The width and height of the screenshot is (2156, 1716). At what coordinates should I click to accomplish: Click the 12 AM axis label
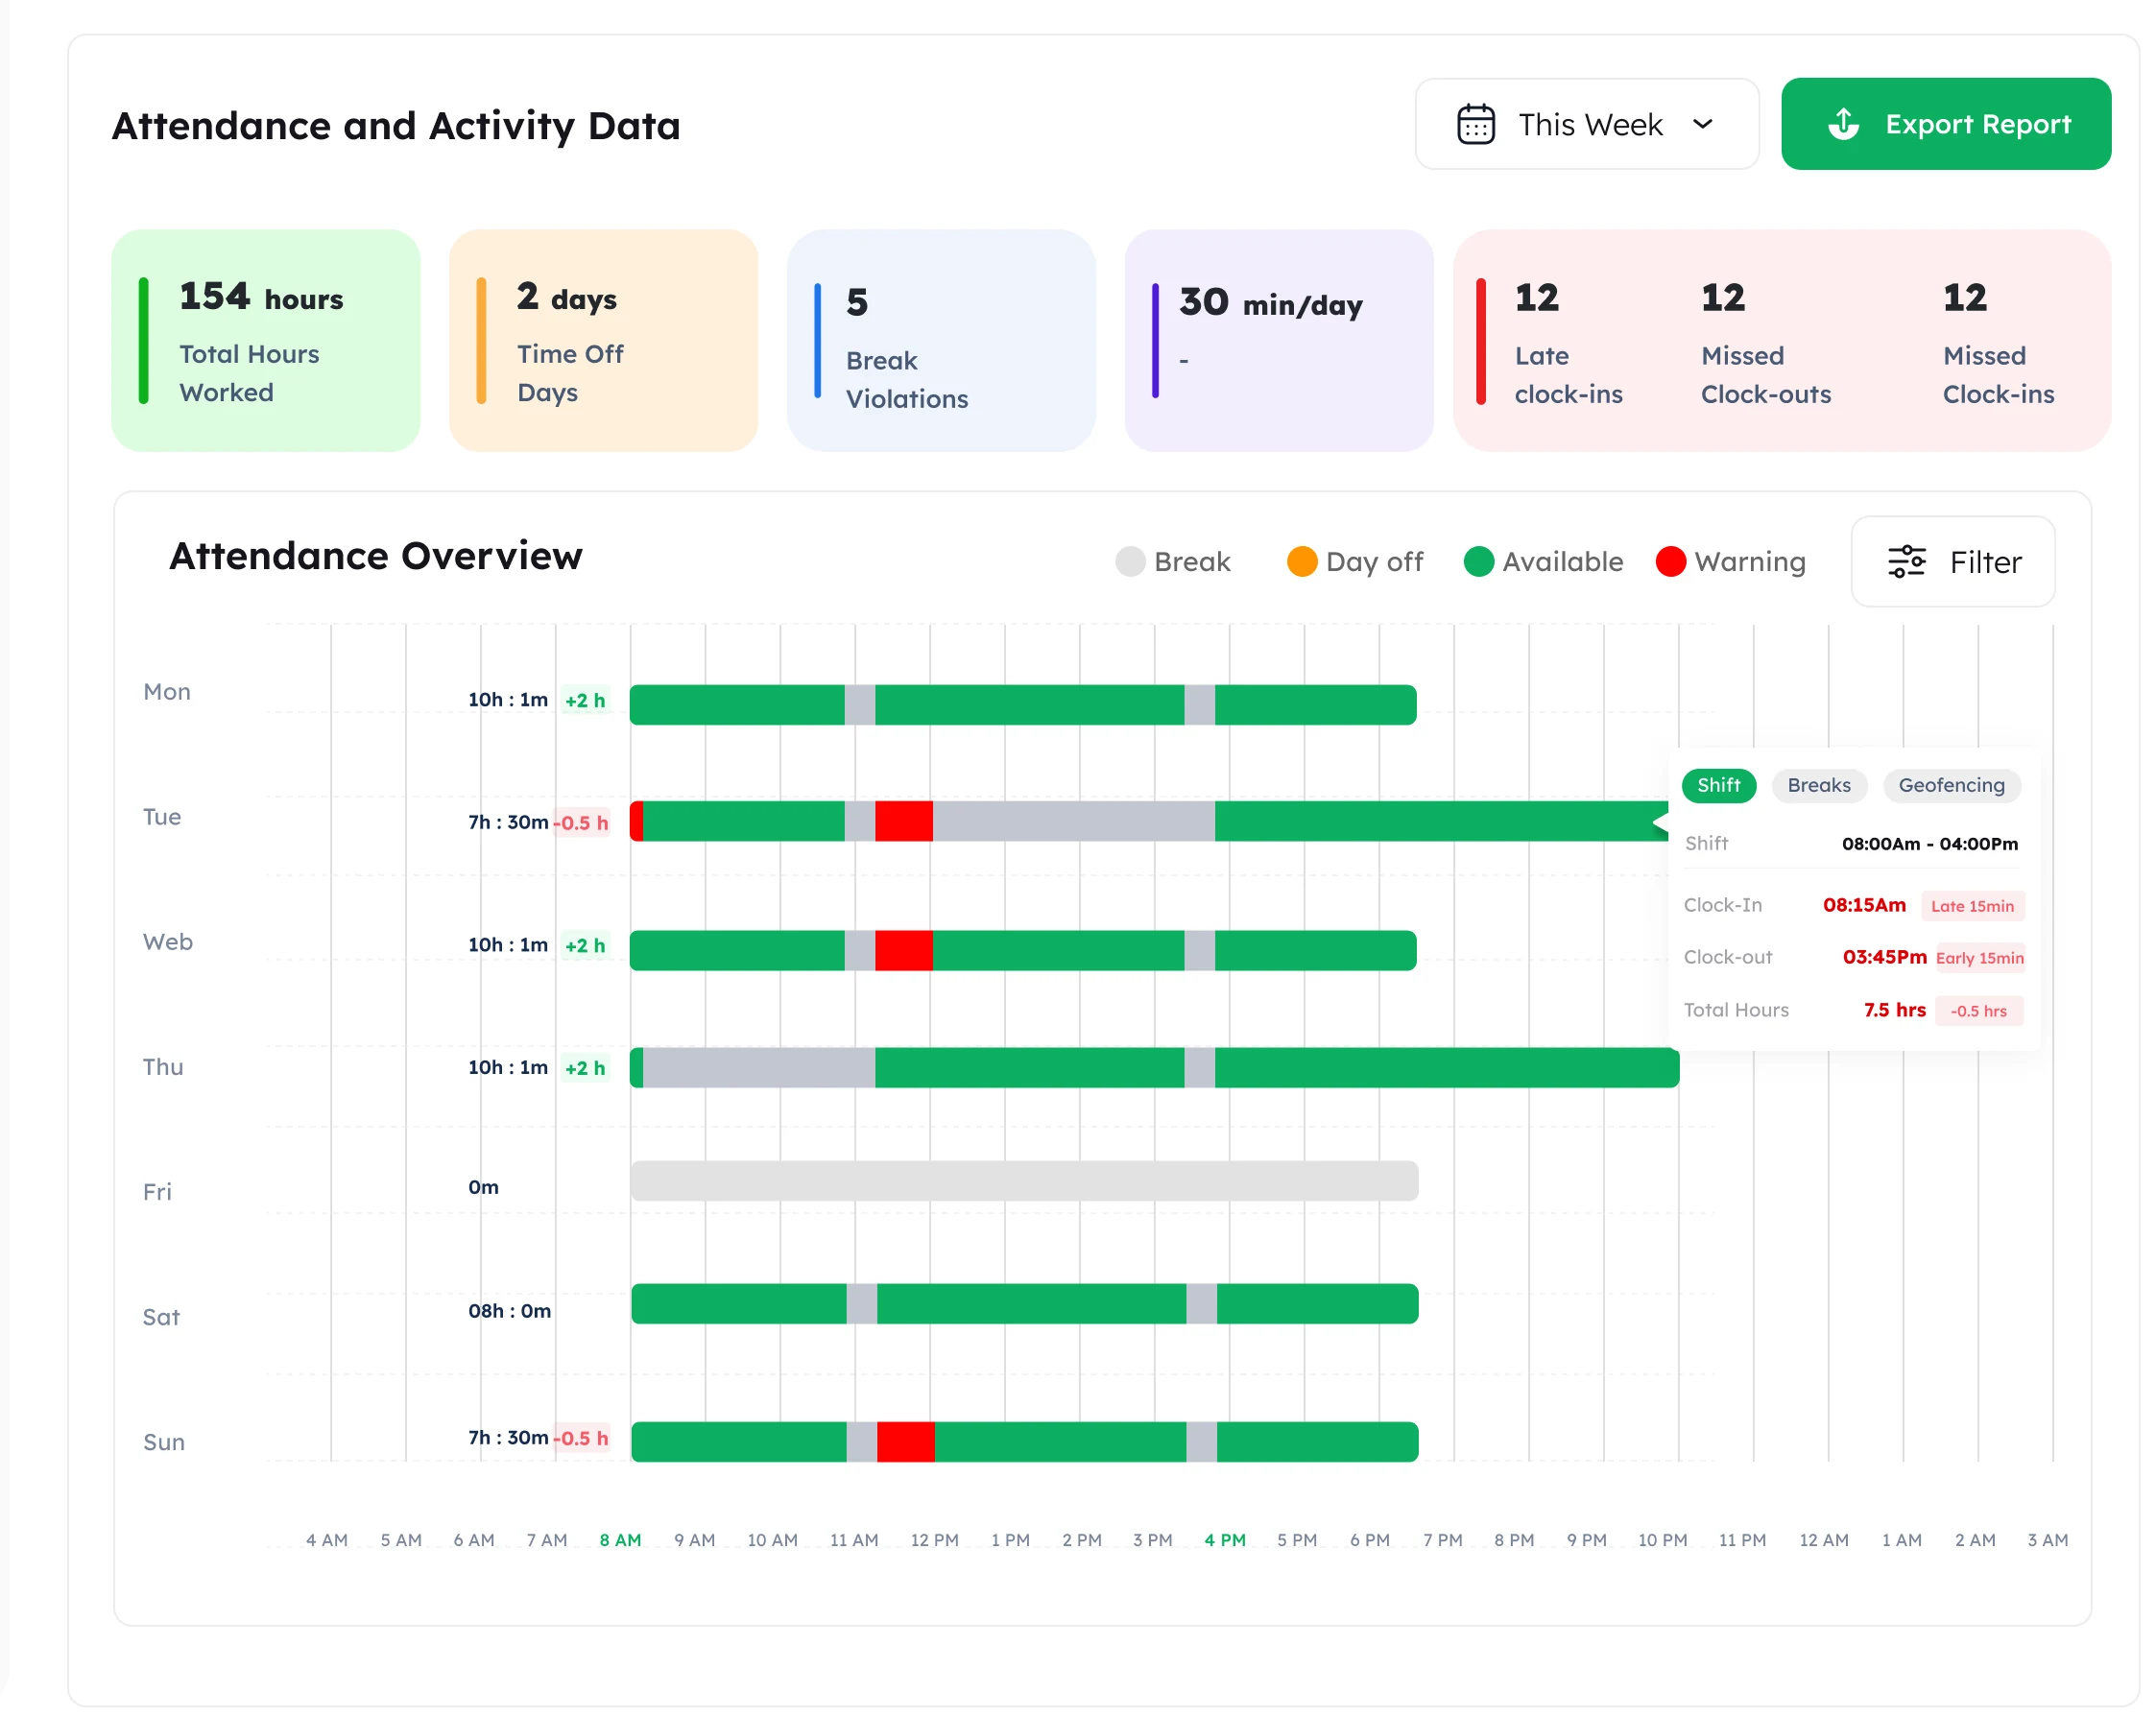[1824, 1541]
